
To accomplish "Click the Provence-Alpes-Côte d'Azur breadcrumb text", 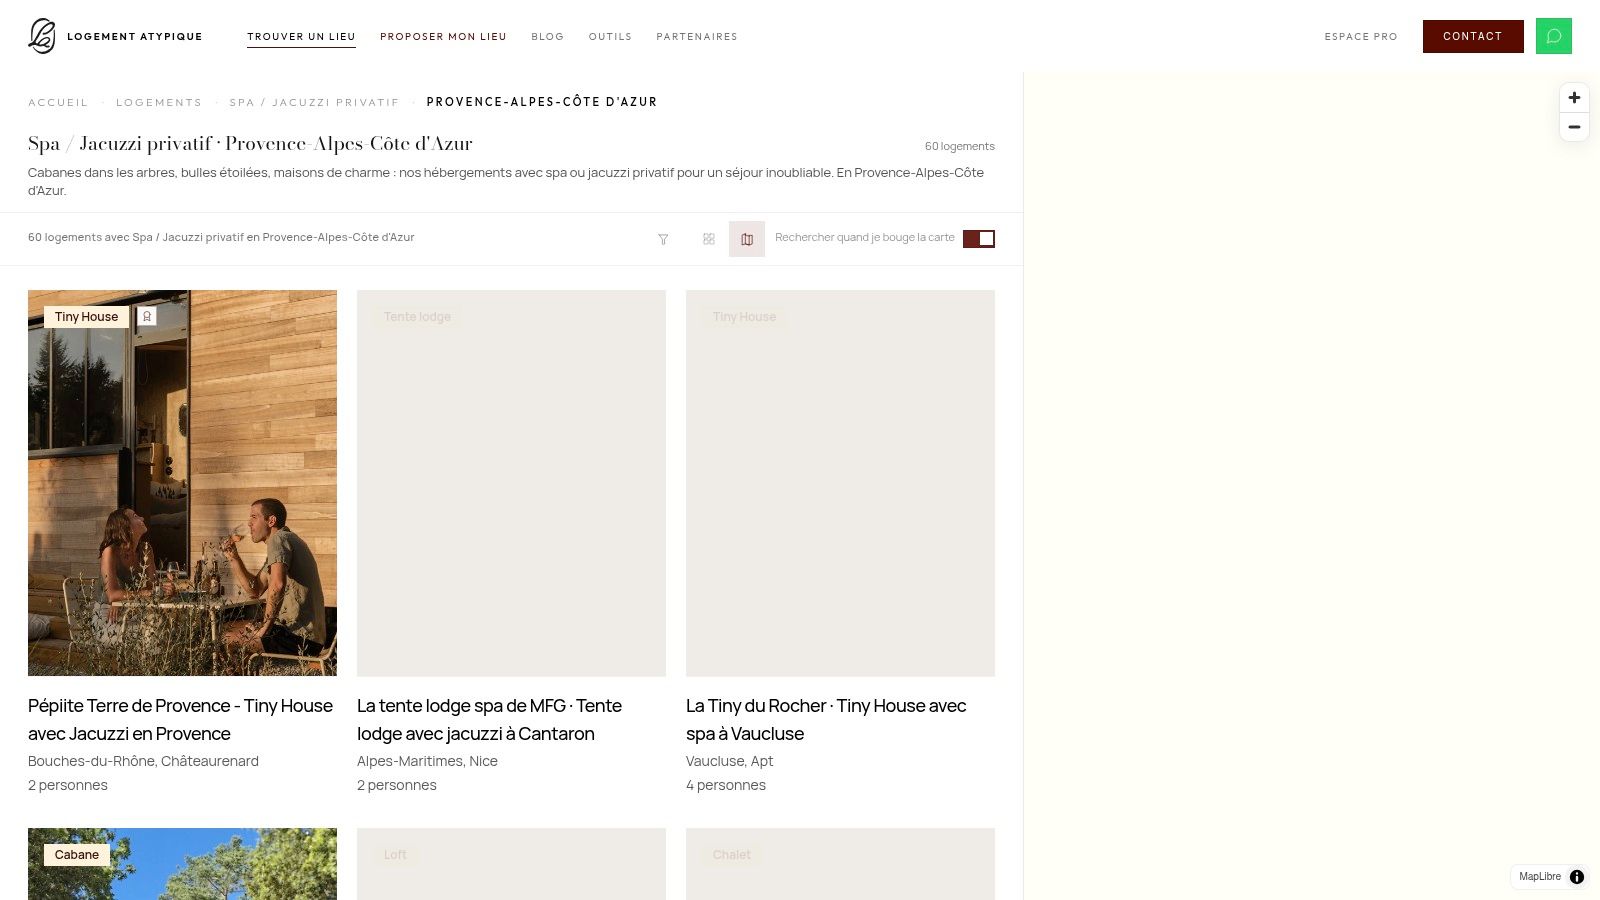I will pos(542,102).
